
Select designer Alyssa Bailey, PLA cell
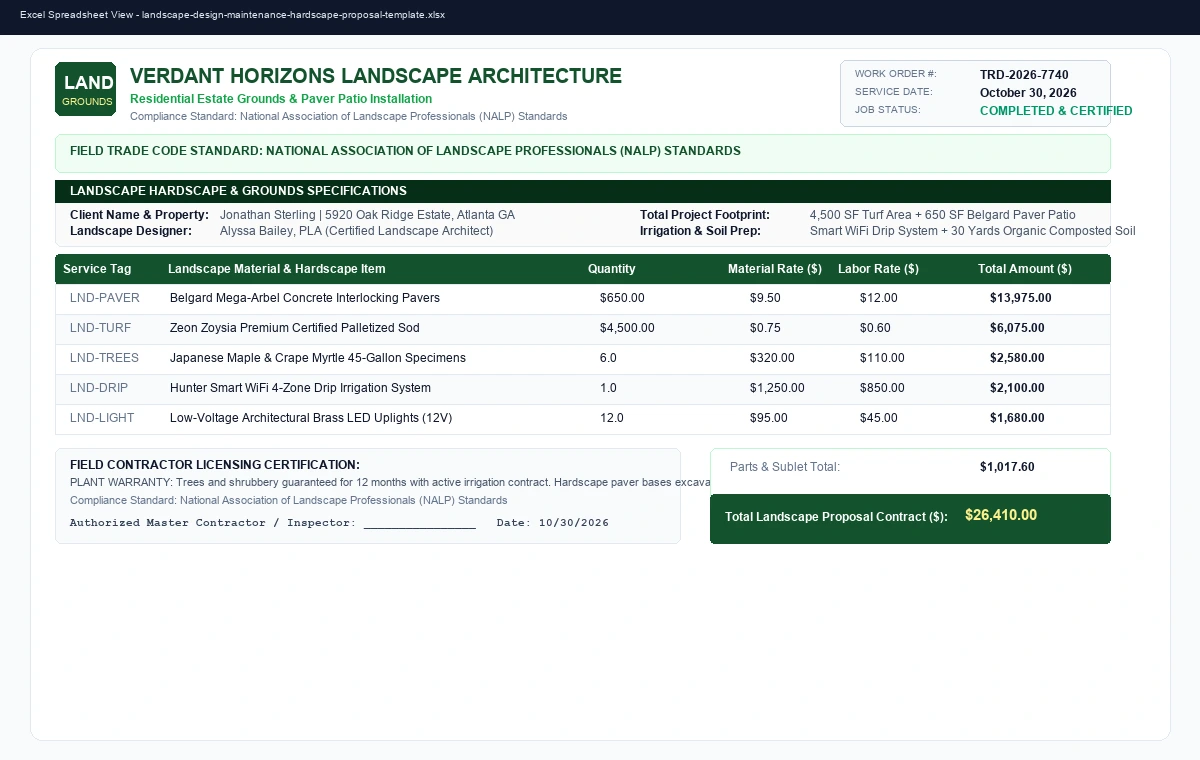[356, 231]
